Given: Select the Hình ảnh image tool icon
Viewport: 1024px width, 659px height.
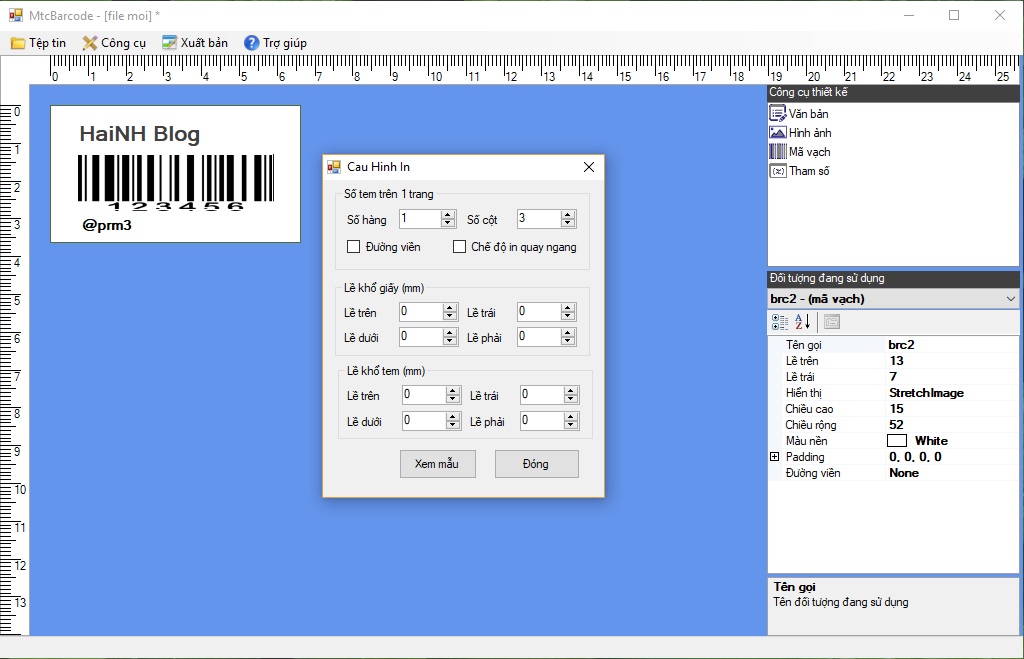Looking at the screenshot, I should [777, 133].
